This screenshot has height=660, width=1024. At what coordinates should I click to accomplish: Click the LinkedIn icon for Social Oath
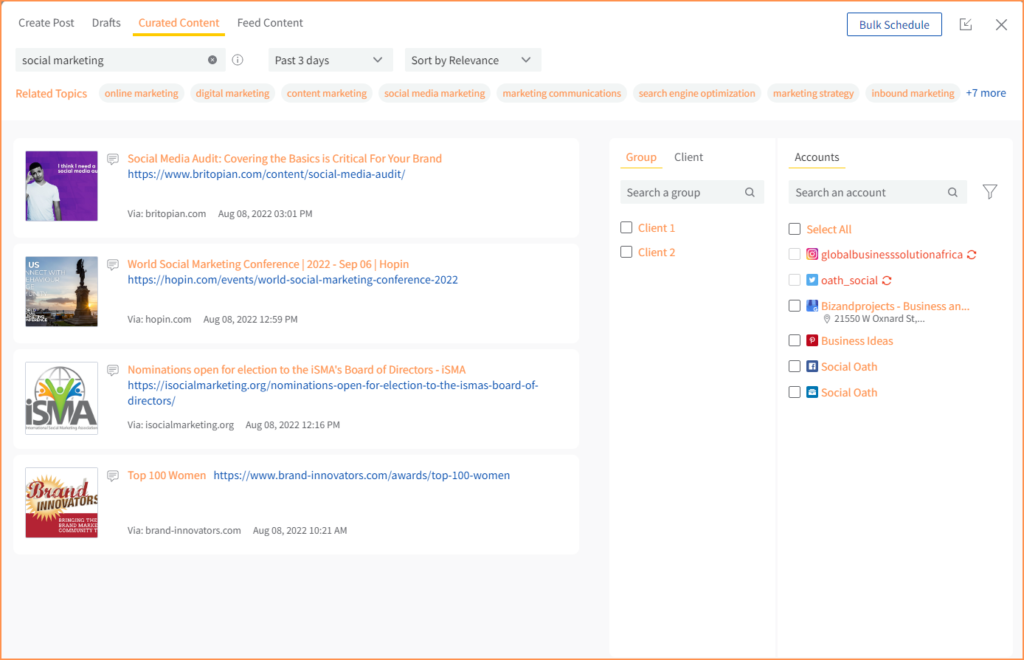click(812, 392)
